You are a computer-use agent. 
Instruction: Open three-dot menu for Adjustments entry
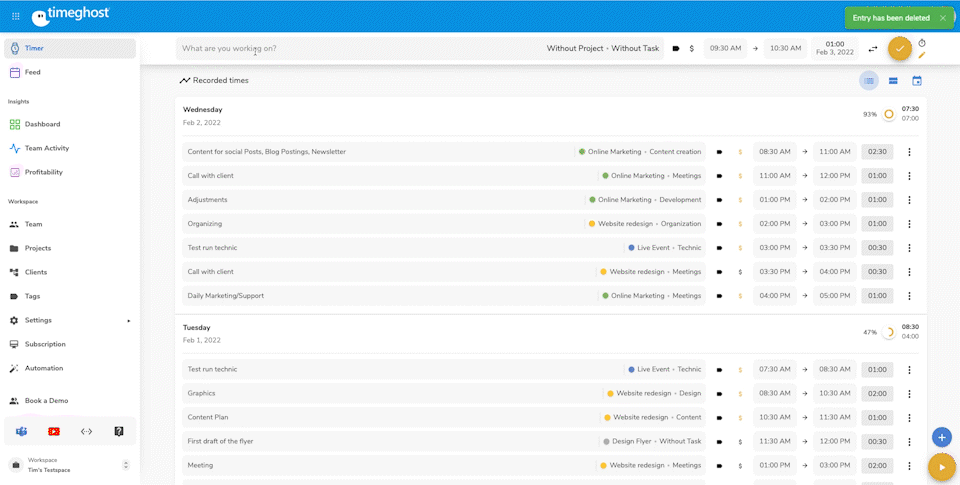coord(909,200)
